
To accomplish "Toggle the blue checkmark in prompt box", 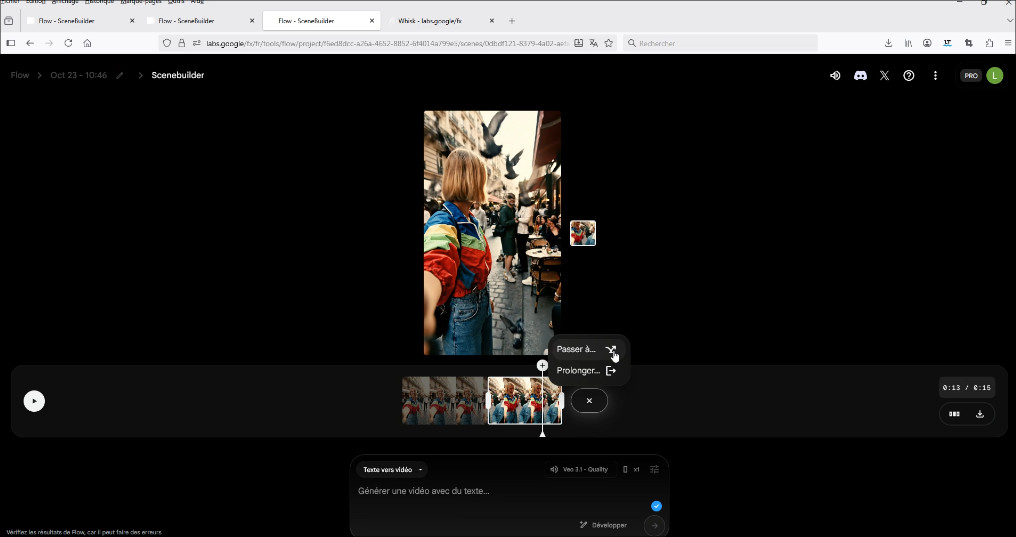I will [656, 506].
